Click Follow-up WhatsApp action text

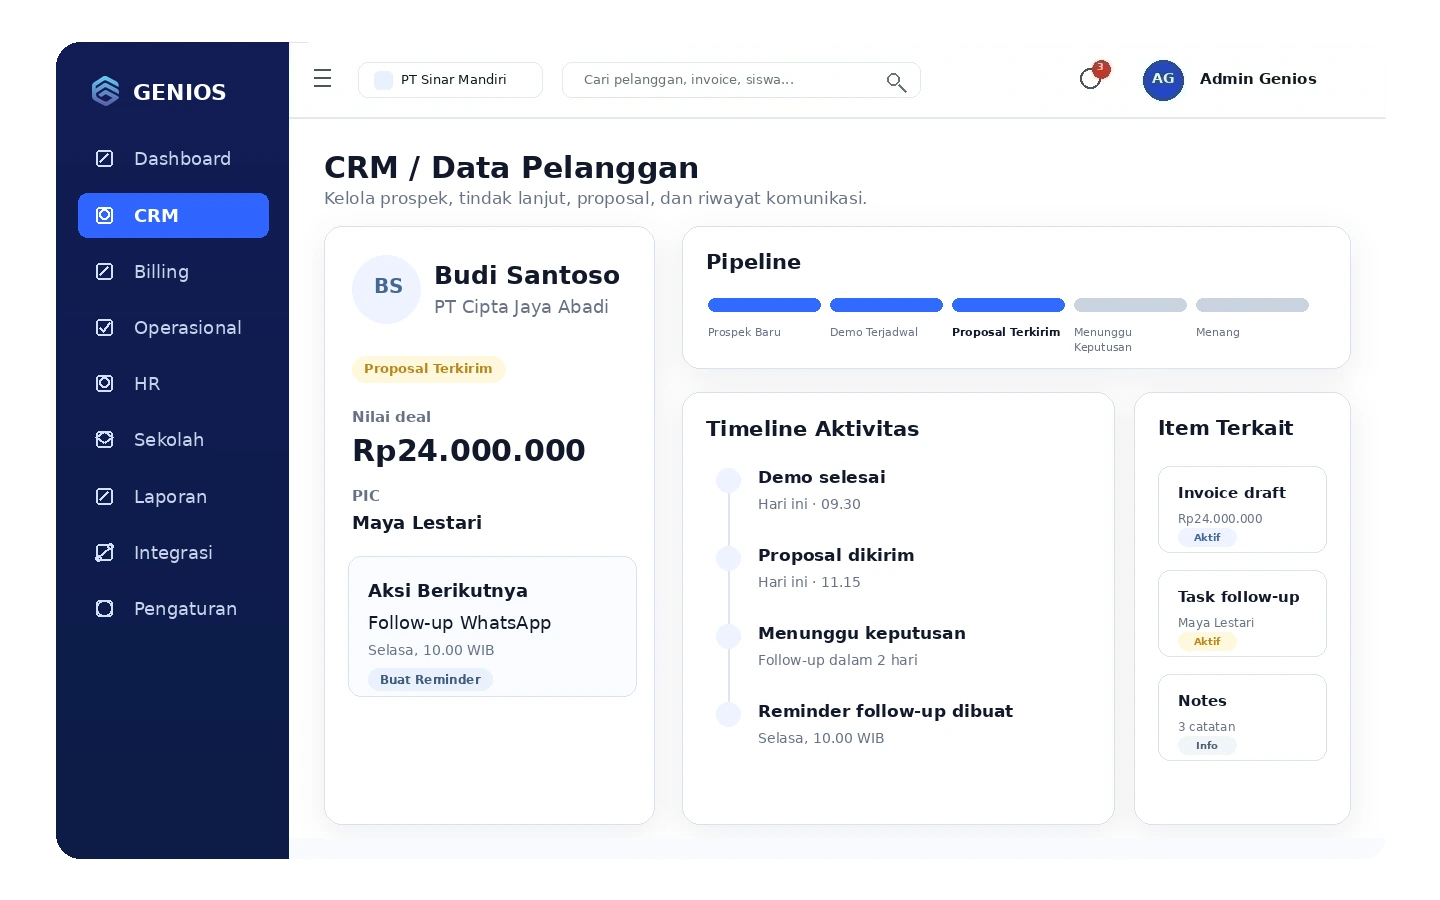[459, 623]
